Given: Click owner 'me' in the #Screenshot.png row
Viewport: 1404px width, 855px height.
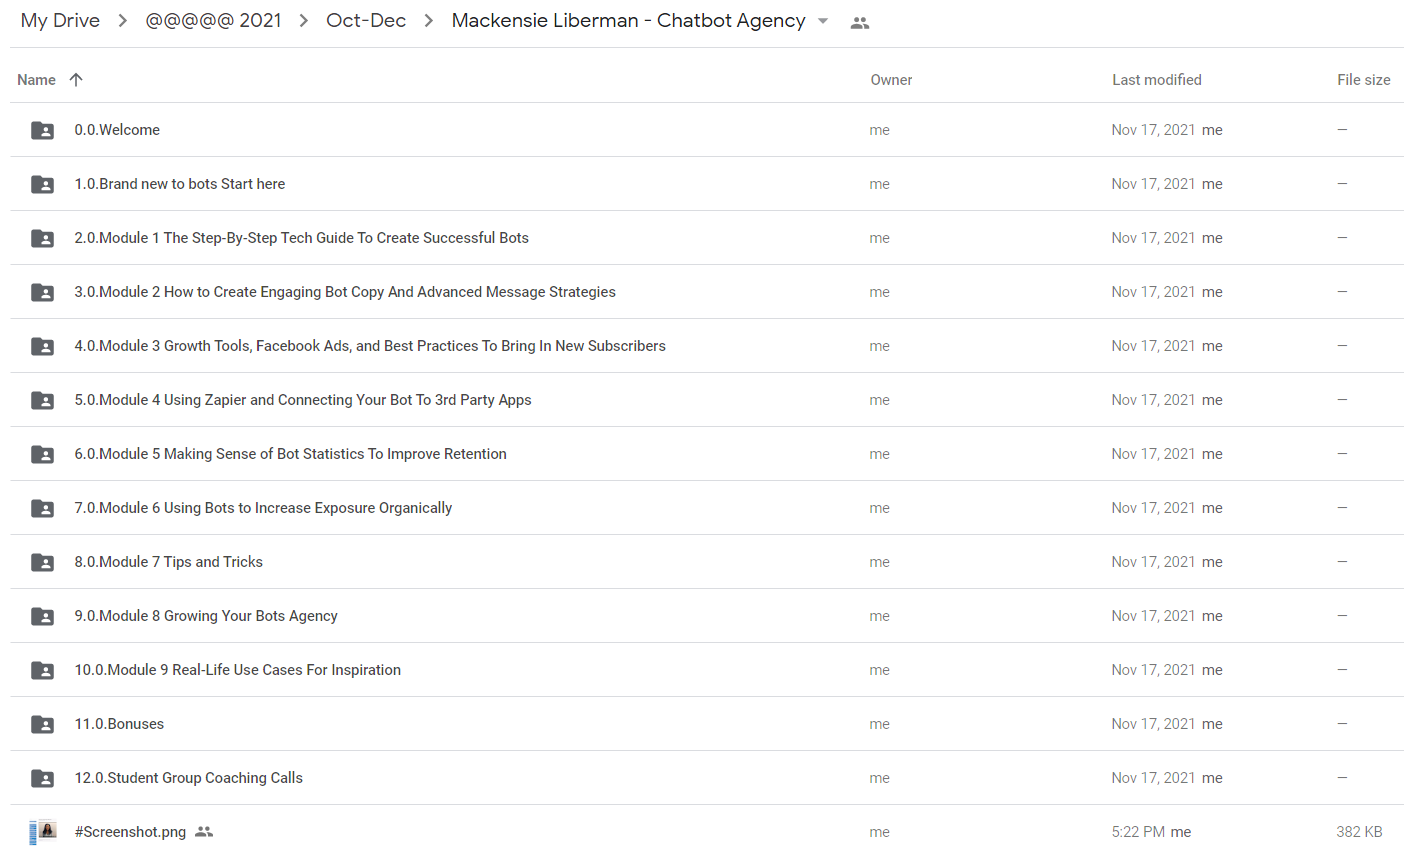Looking at the screenshot, I should (880, 832).
